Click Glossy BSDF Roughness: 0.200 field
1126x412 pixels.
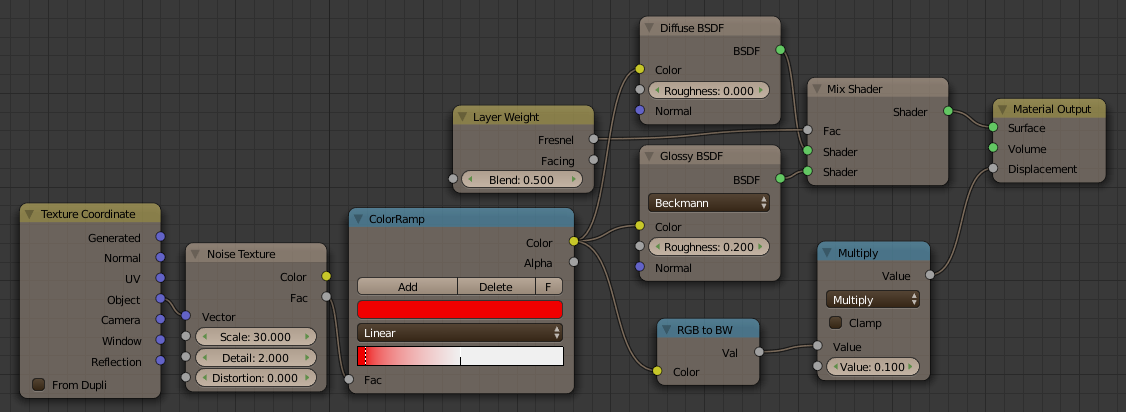click(x=708, y=247)
